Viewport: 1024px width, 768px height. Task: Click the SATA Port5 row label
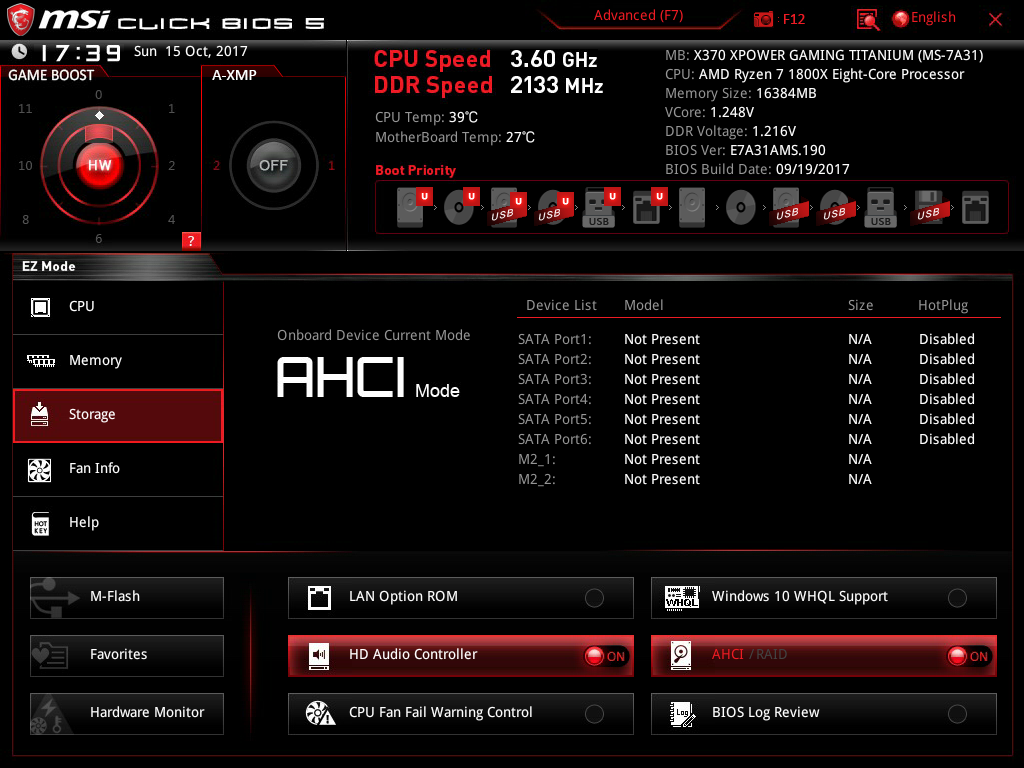point(554,419)
